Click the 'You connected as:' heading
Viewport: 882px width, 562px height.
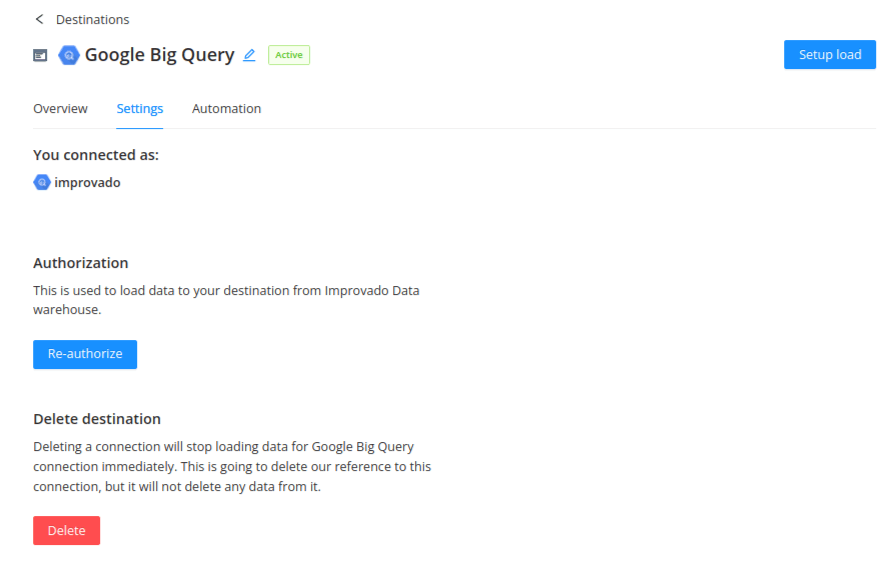coord(96,155)
